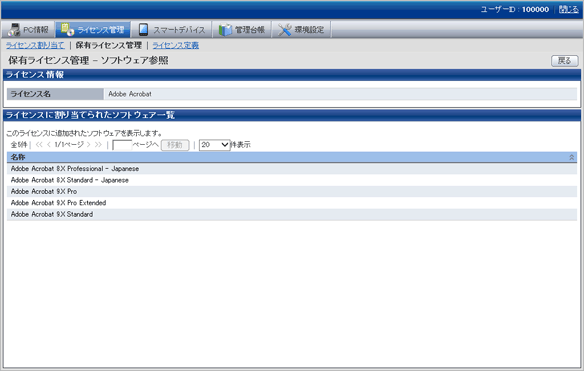The height and width of the screenshot is (371, 584).
Task: Click the PC情報 computer icon
Action: point(14,30)
